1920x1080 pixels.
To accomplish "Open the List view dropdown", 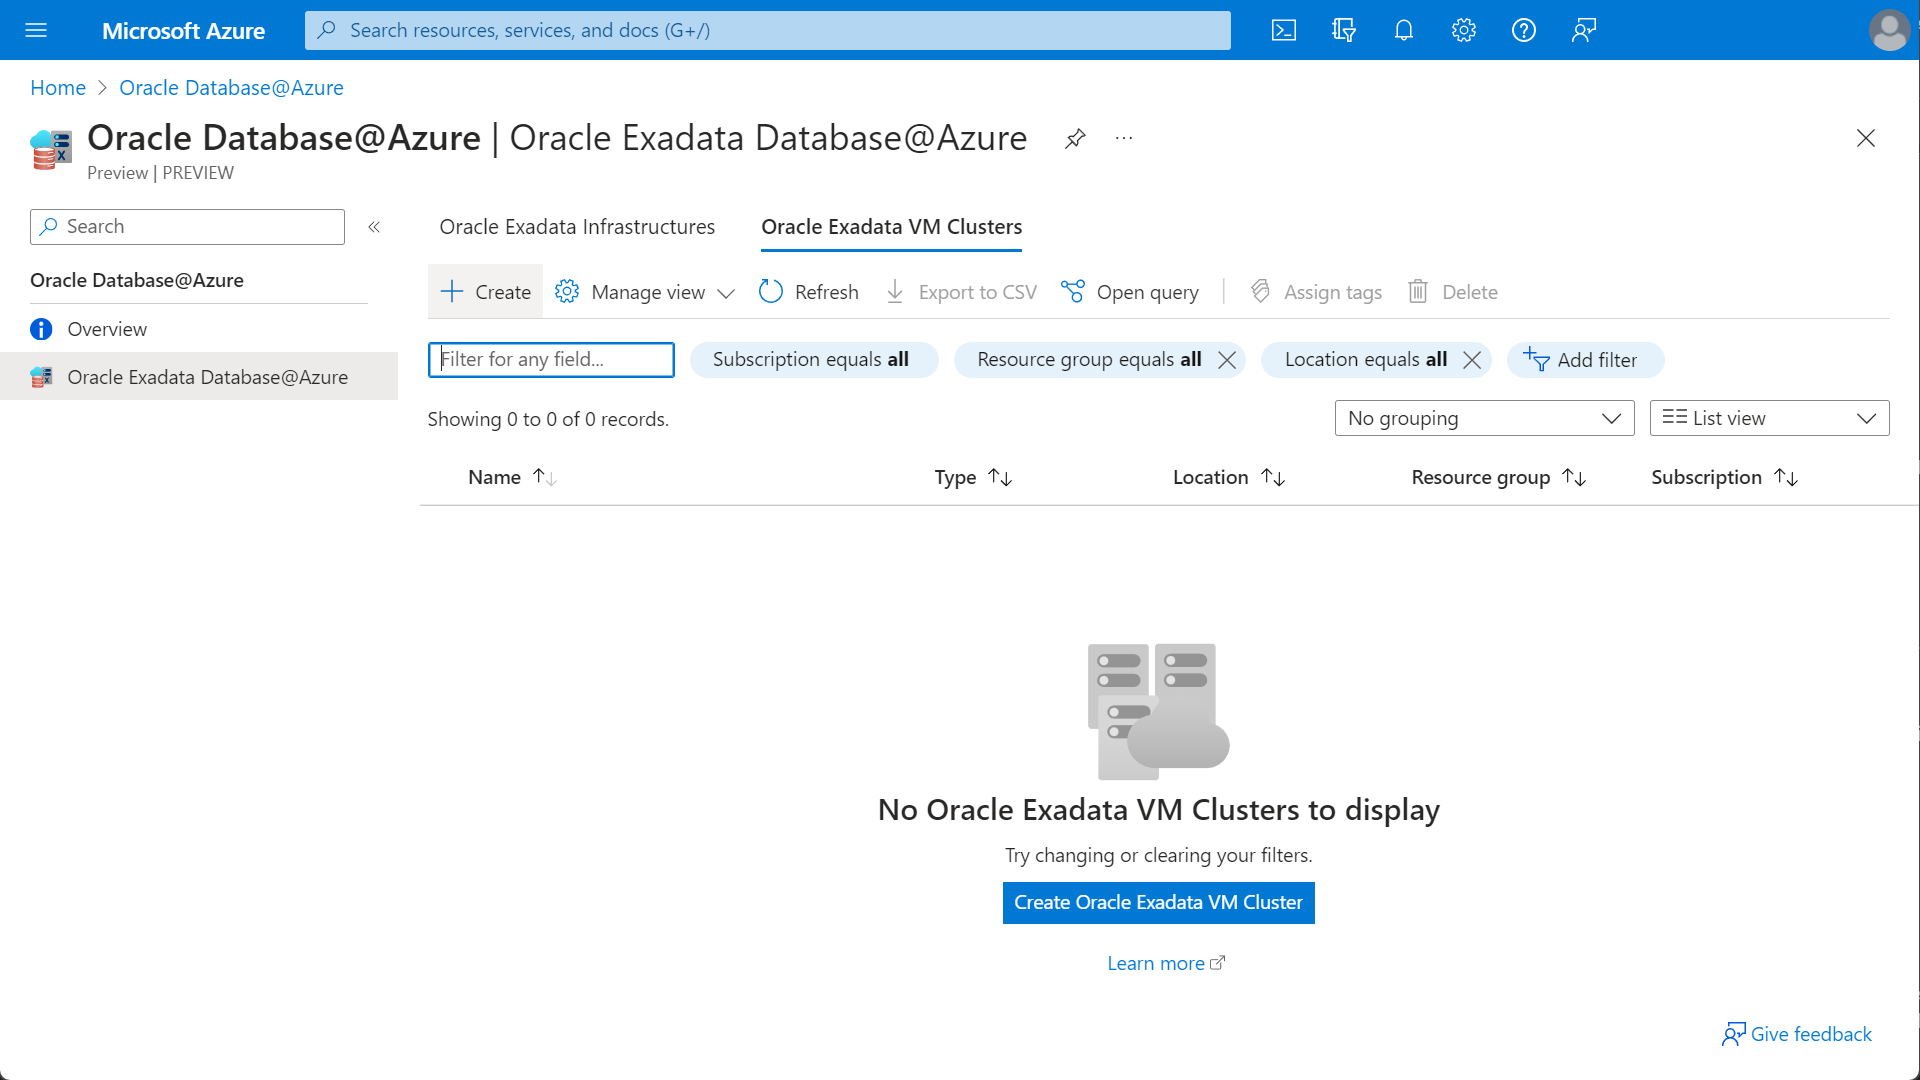I will (x=1768, y=418).
